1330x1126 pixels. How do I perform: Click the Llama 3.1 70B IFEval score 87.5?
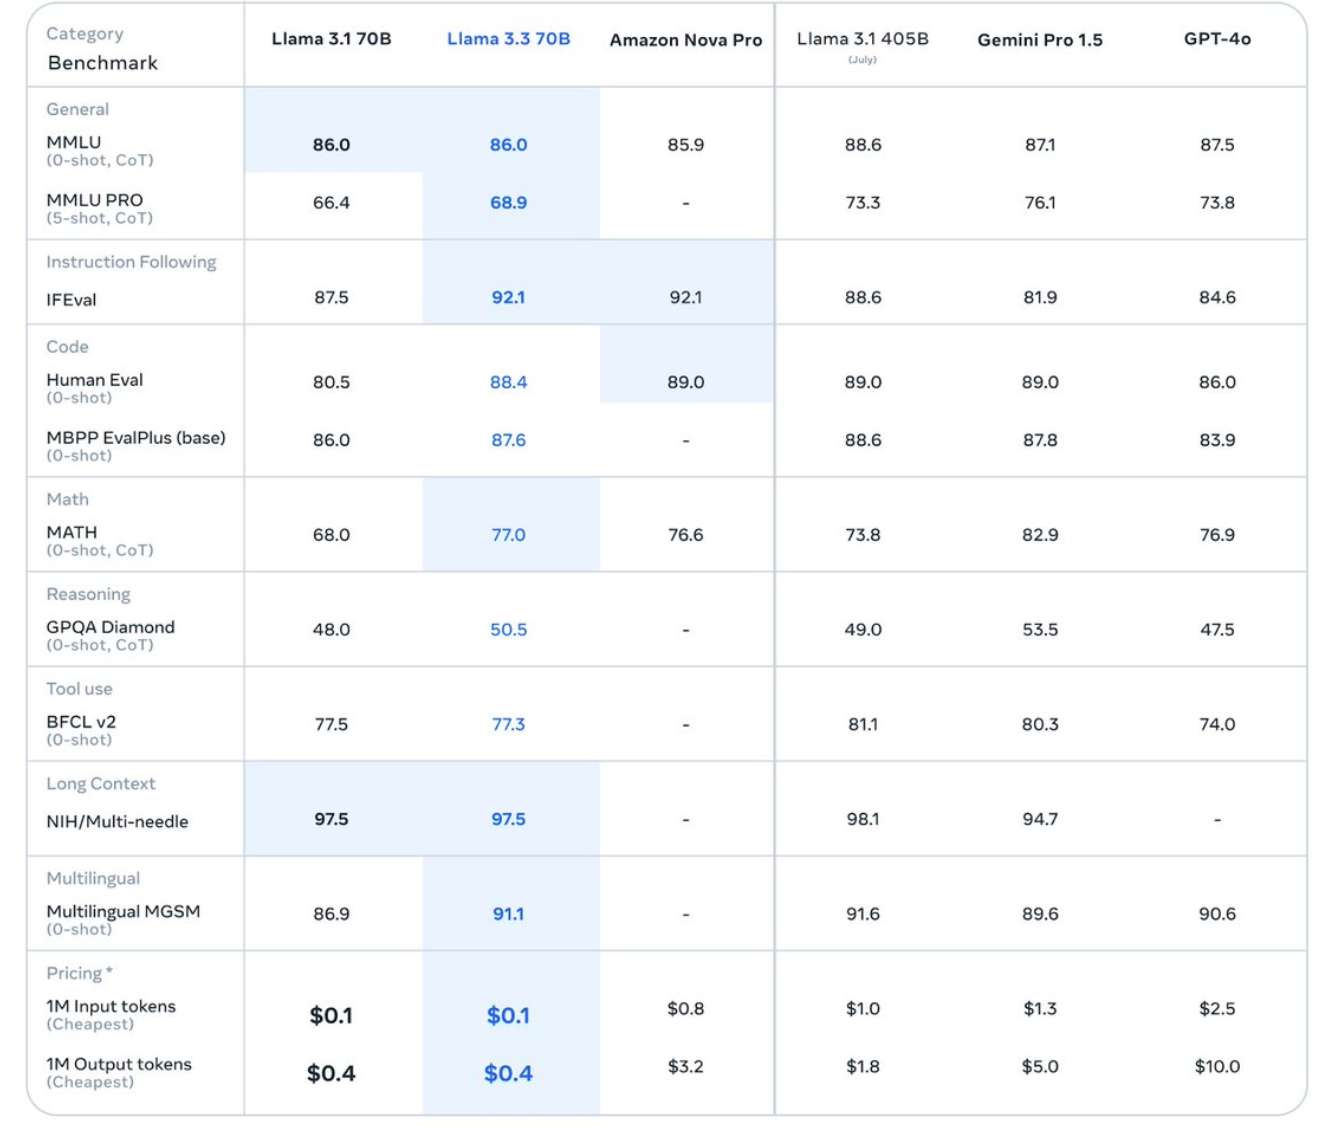[331, 298]
